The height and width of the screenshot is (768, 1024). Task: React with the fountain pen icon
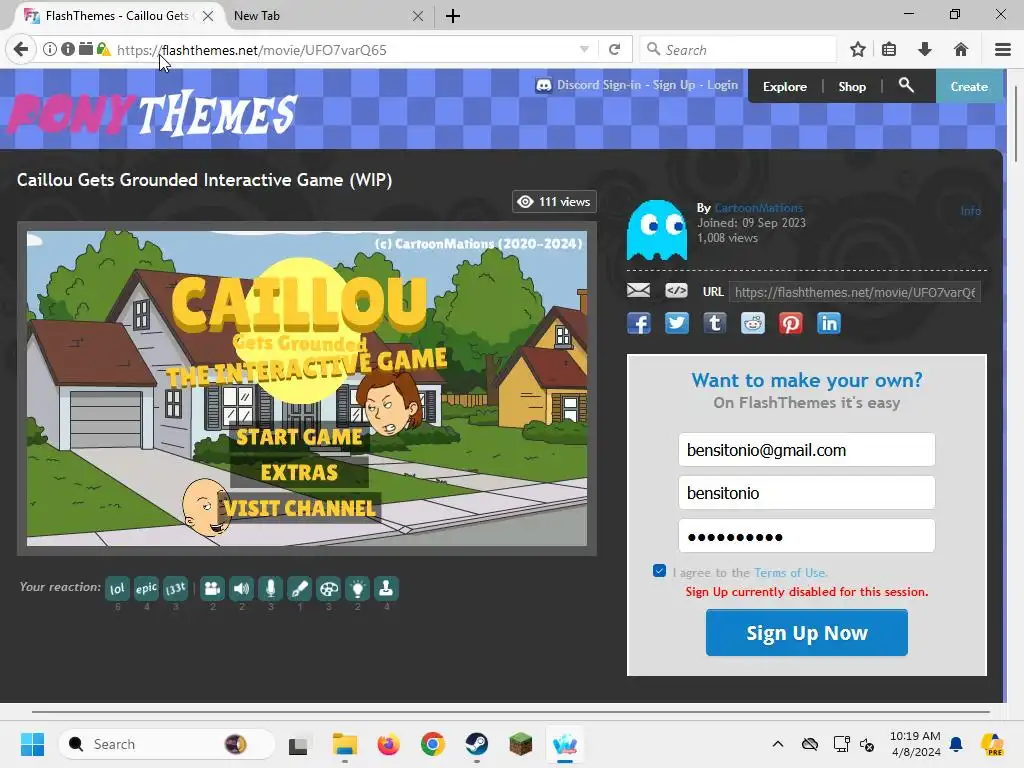[300, 588]
